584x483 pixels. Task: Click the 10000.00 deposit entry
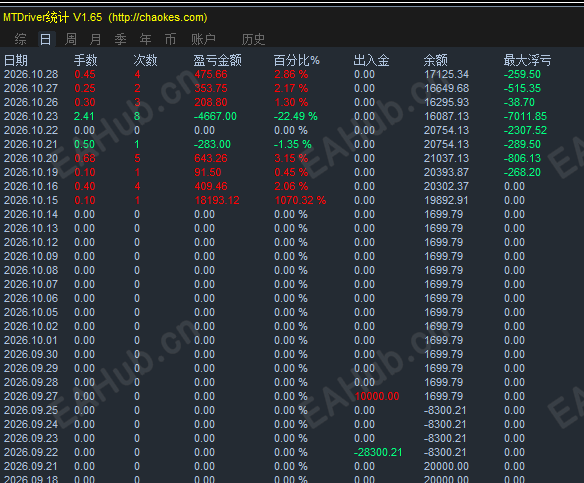377,396
